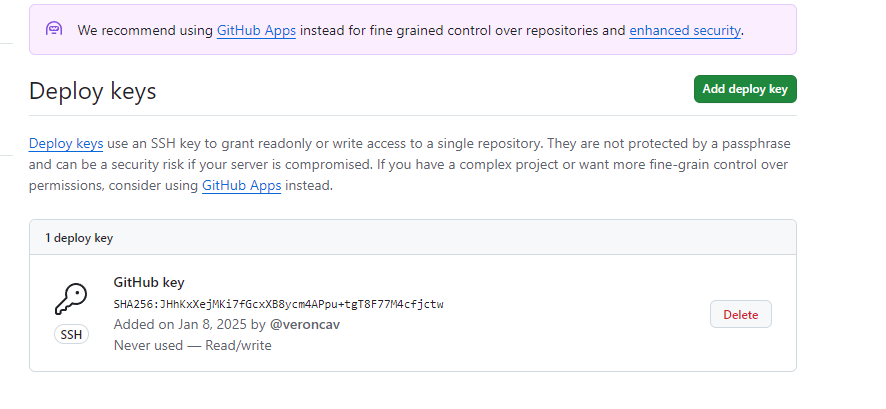
Task: Open the enhanced security link
Action: pos(685,30)
